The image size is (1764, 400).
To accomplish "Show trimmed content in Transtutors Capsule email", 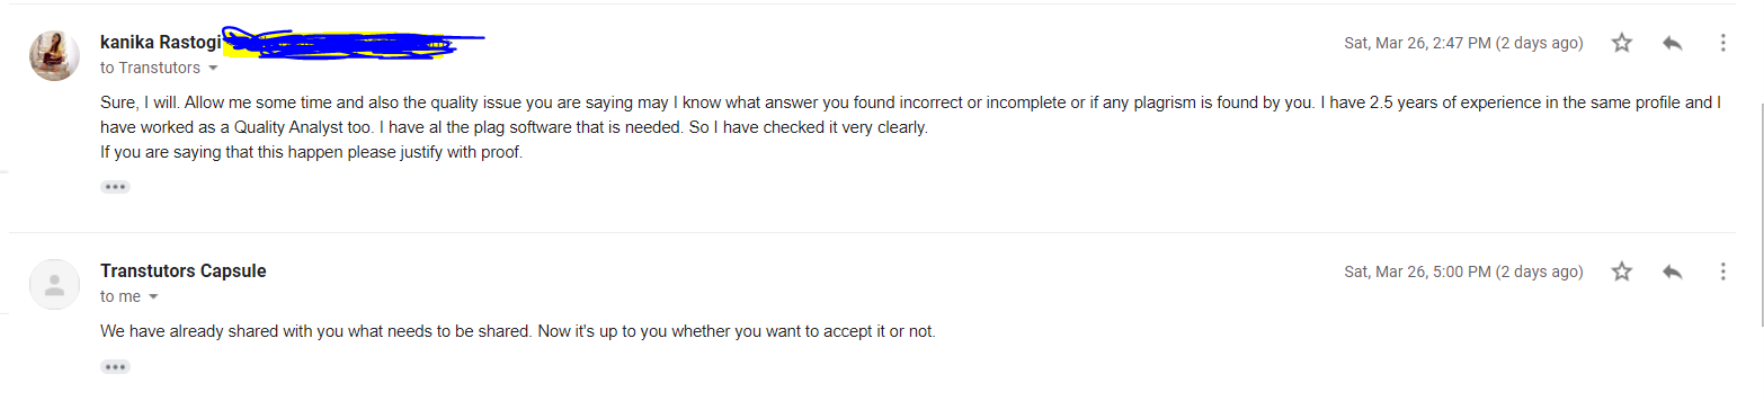I will coord(115,367).
